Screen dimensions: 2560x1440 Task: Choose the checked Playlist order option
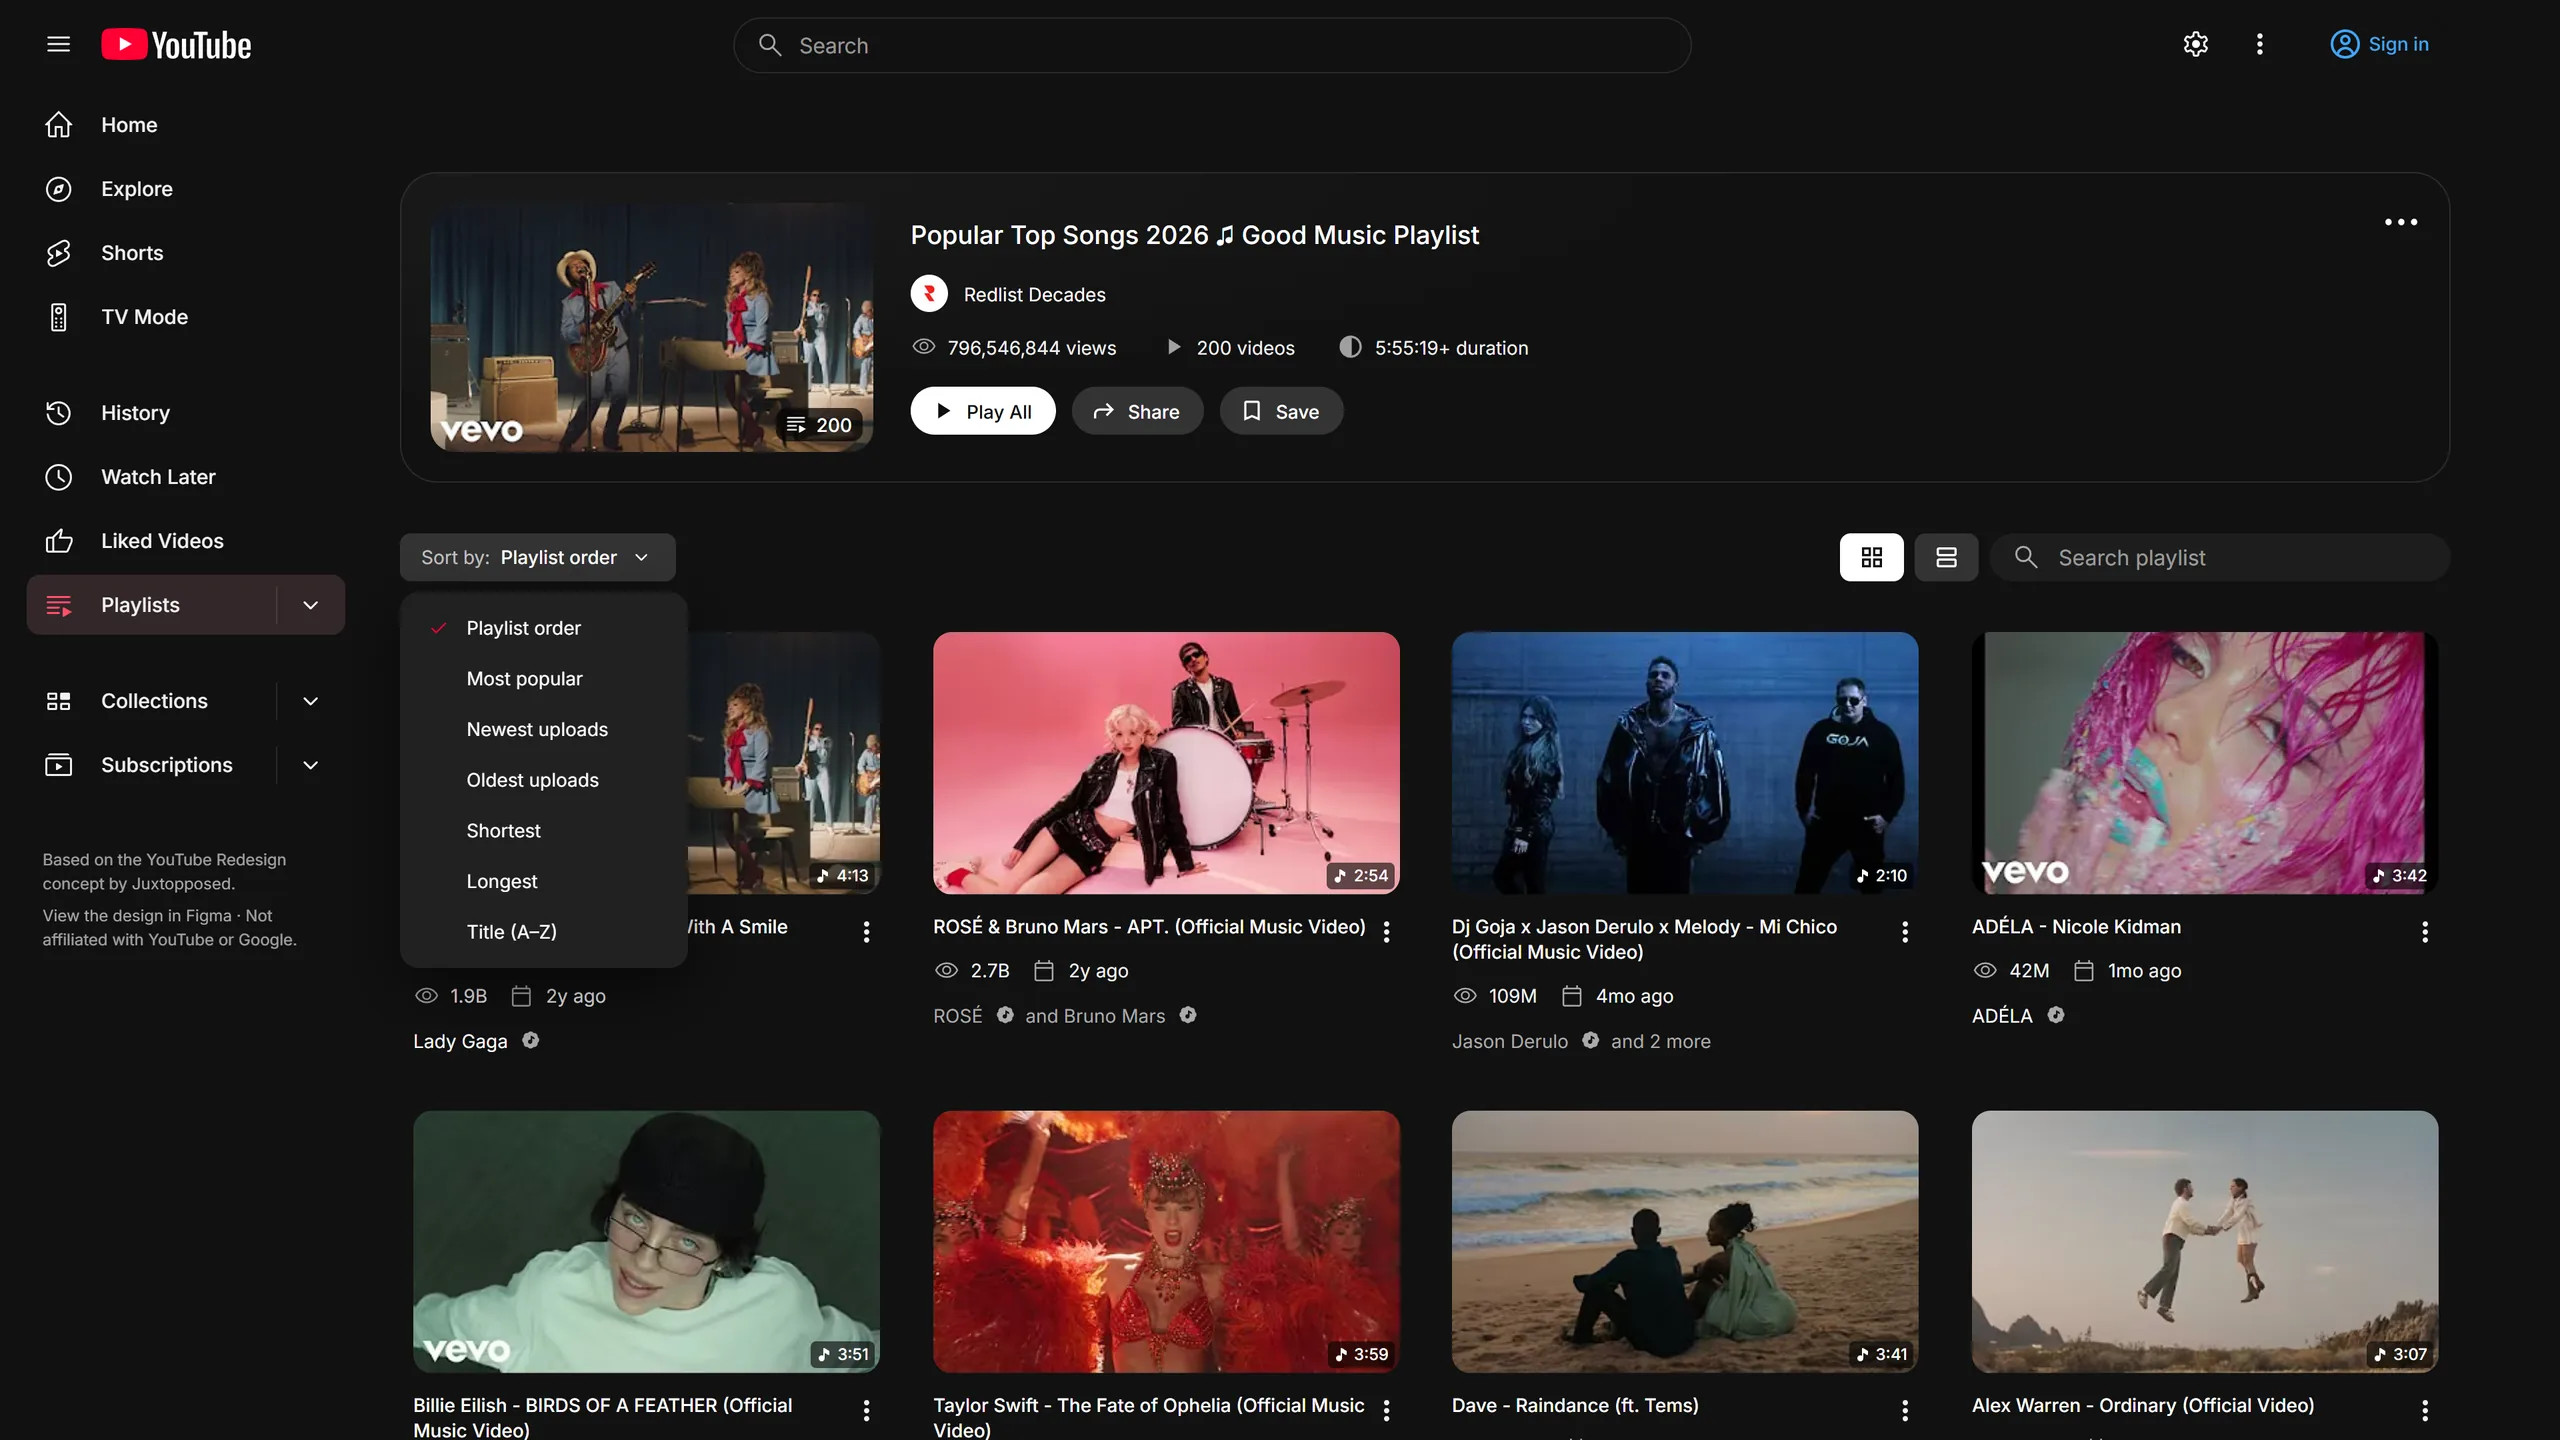coord(544,628)
